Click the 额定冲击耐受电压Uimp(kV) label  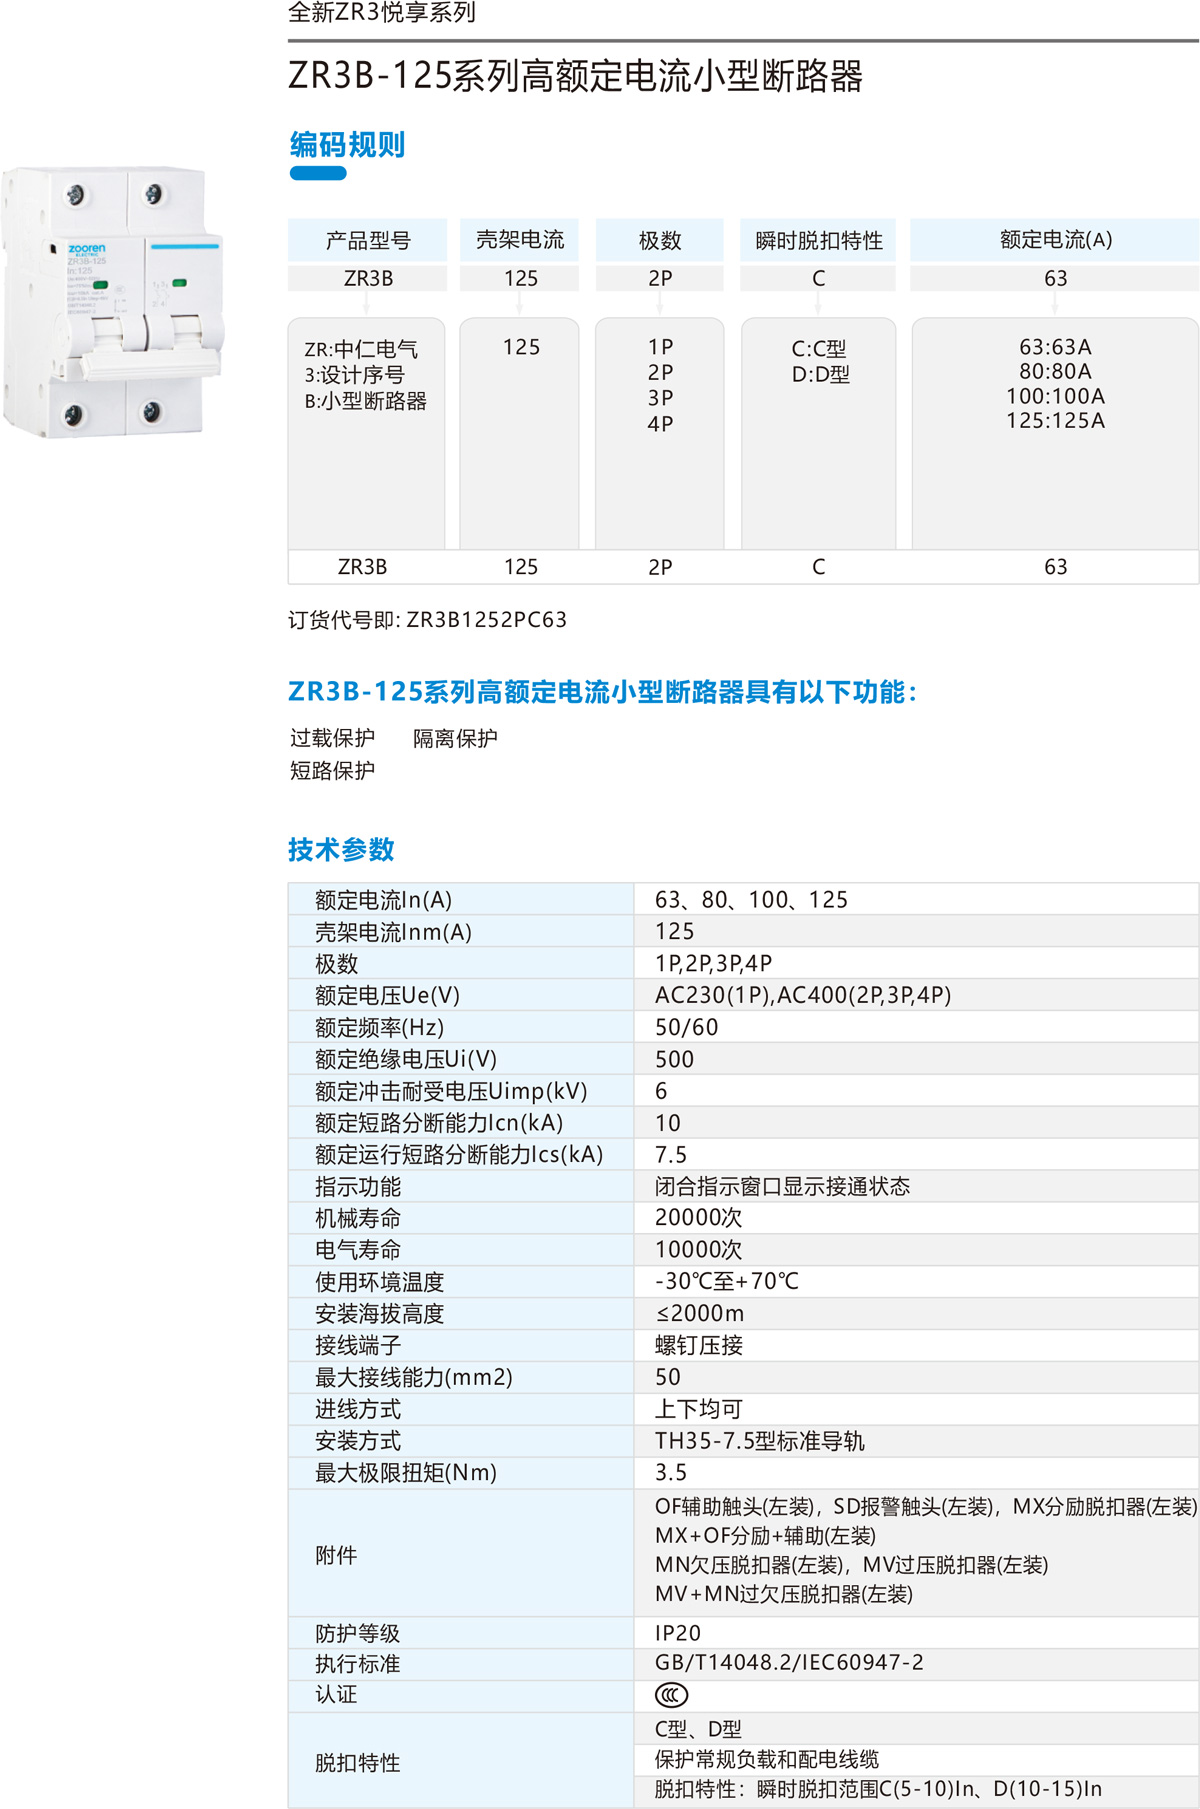[x=451, y=1091]
